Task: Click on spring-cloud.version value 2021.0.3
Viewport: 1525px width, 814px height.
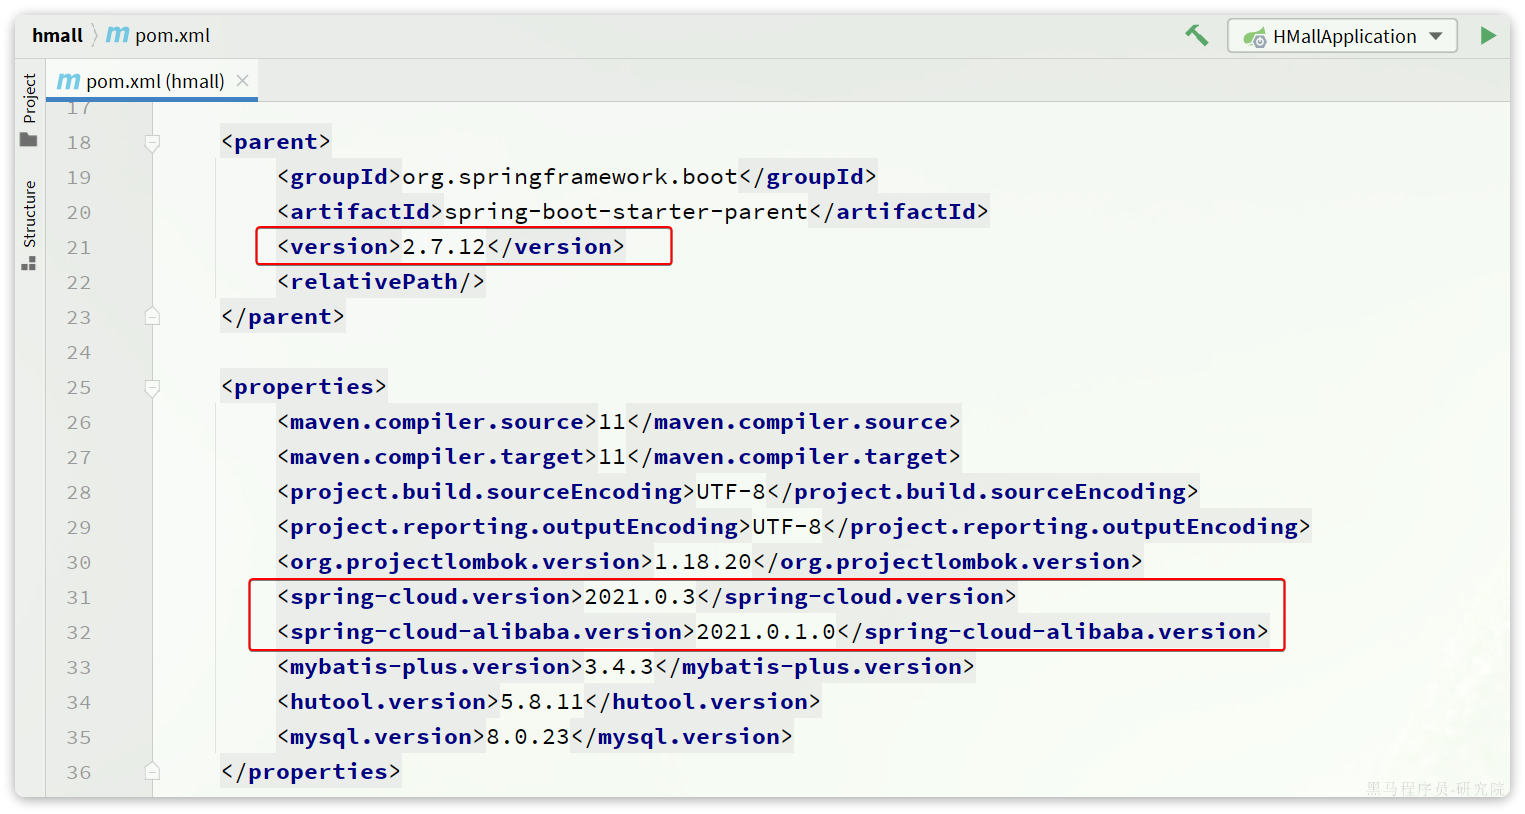Action: tap(639, 597)
